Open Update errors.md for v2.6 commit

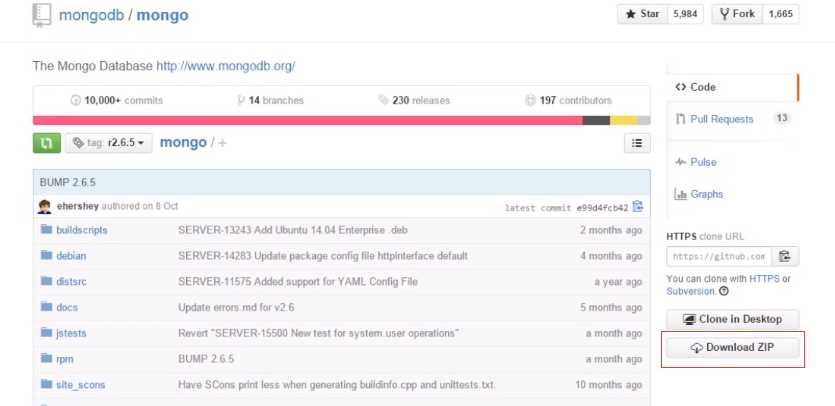[236, 307]
